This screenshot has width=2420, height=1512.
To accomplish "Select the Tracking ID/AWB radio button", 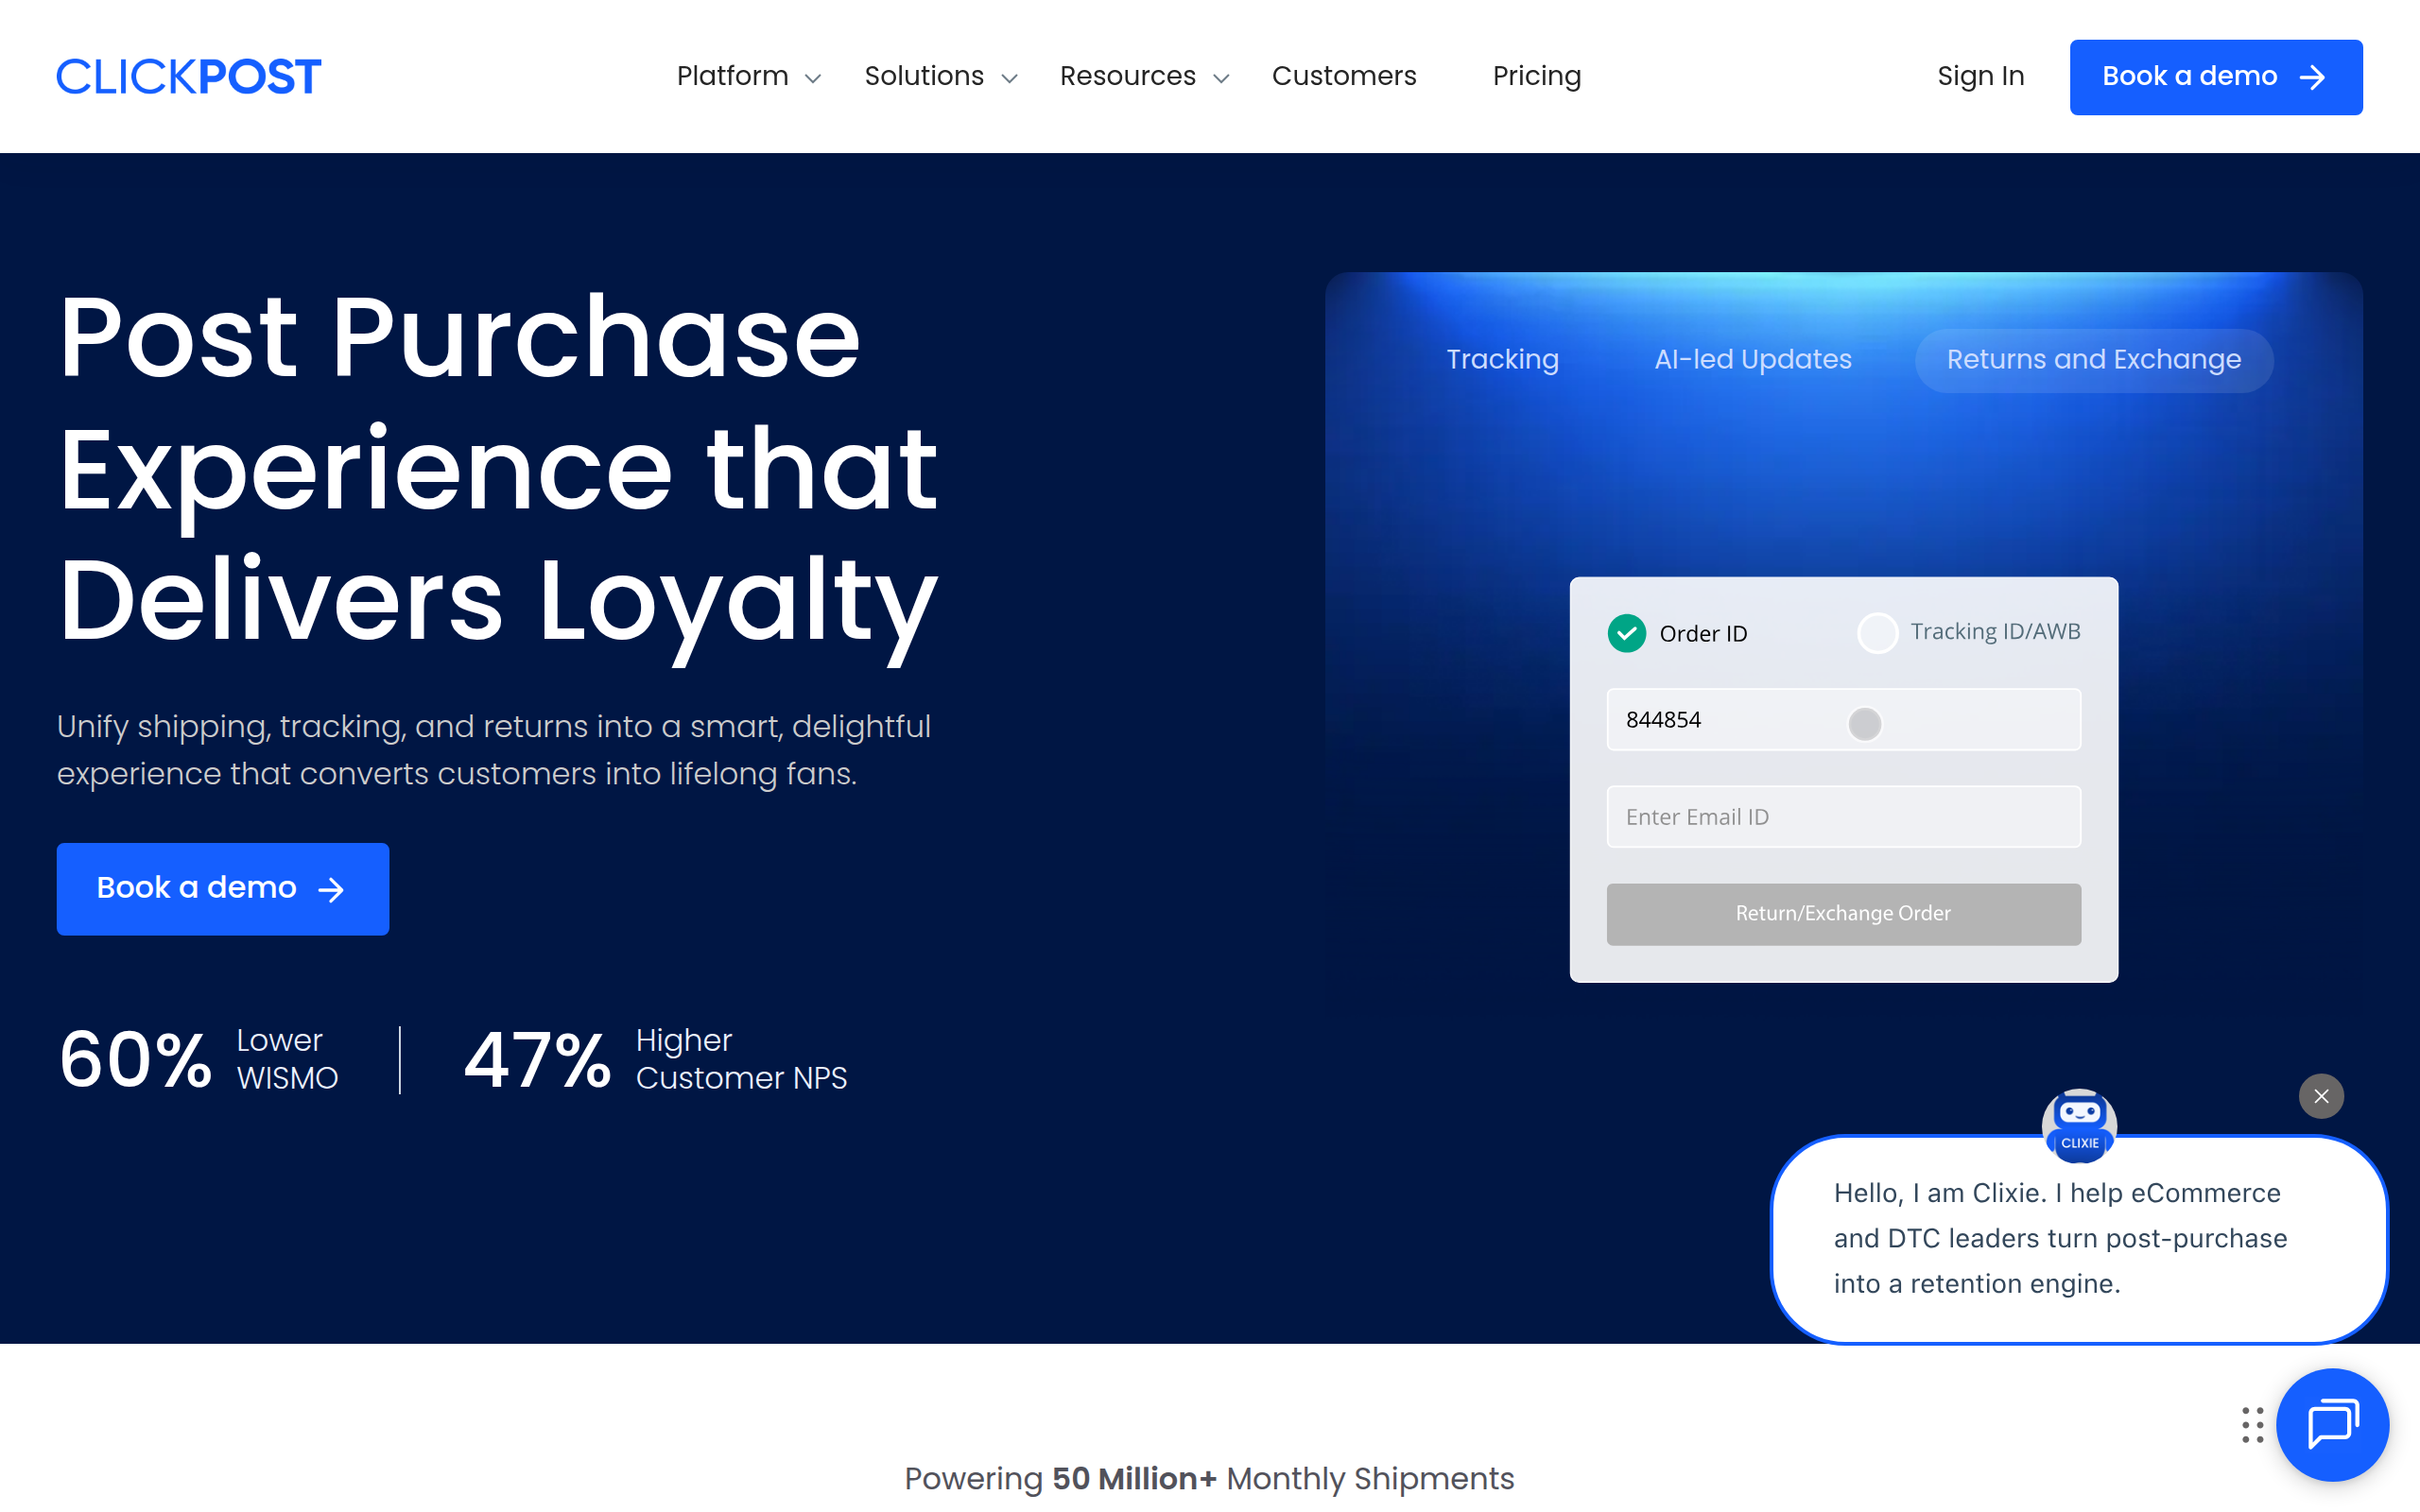I will pos(1878,632).
